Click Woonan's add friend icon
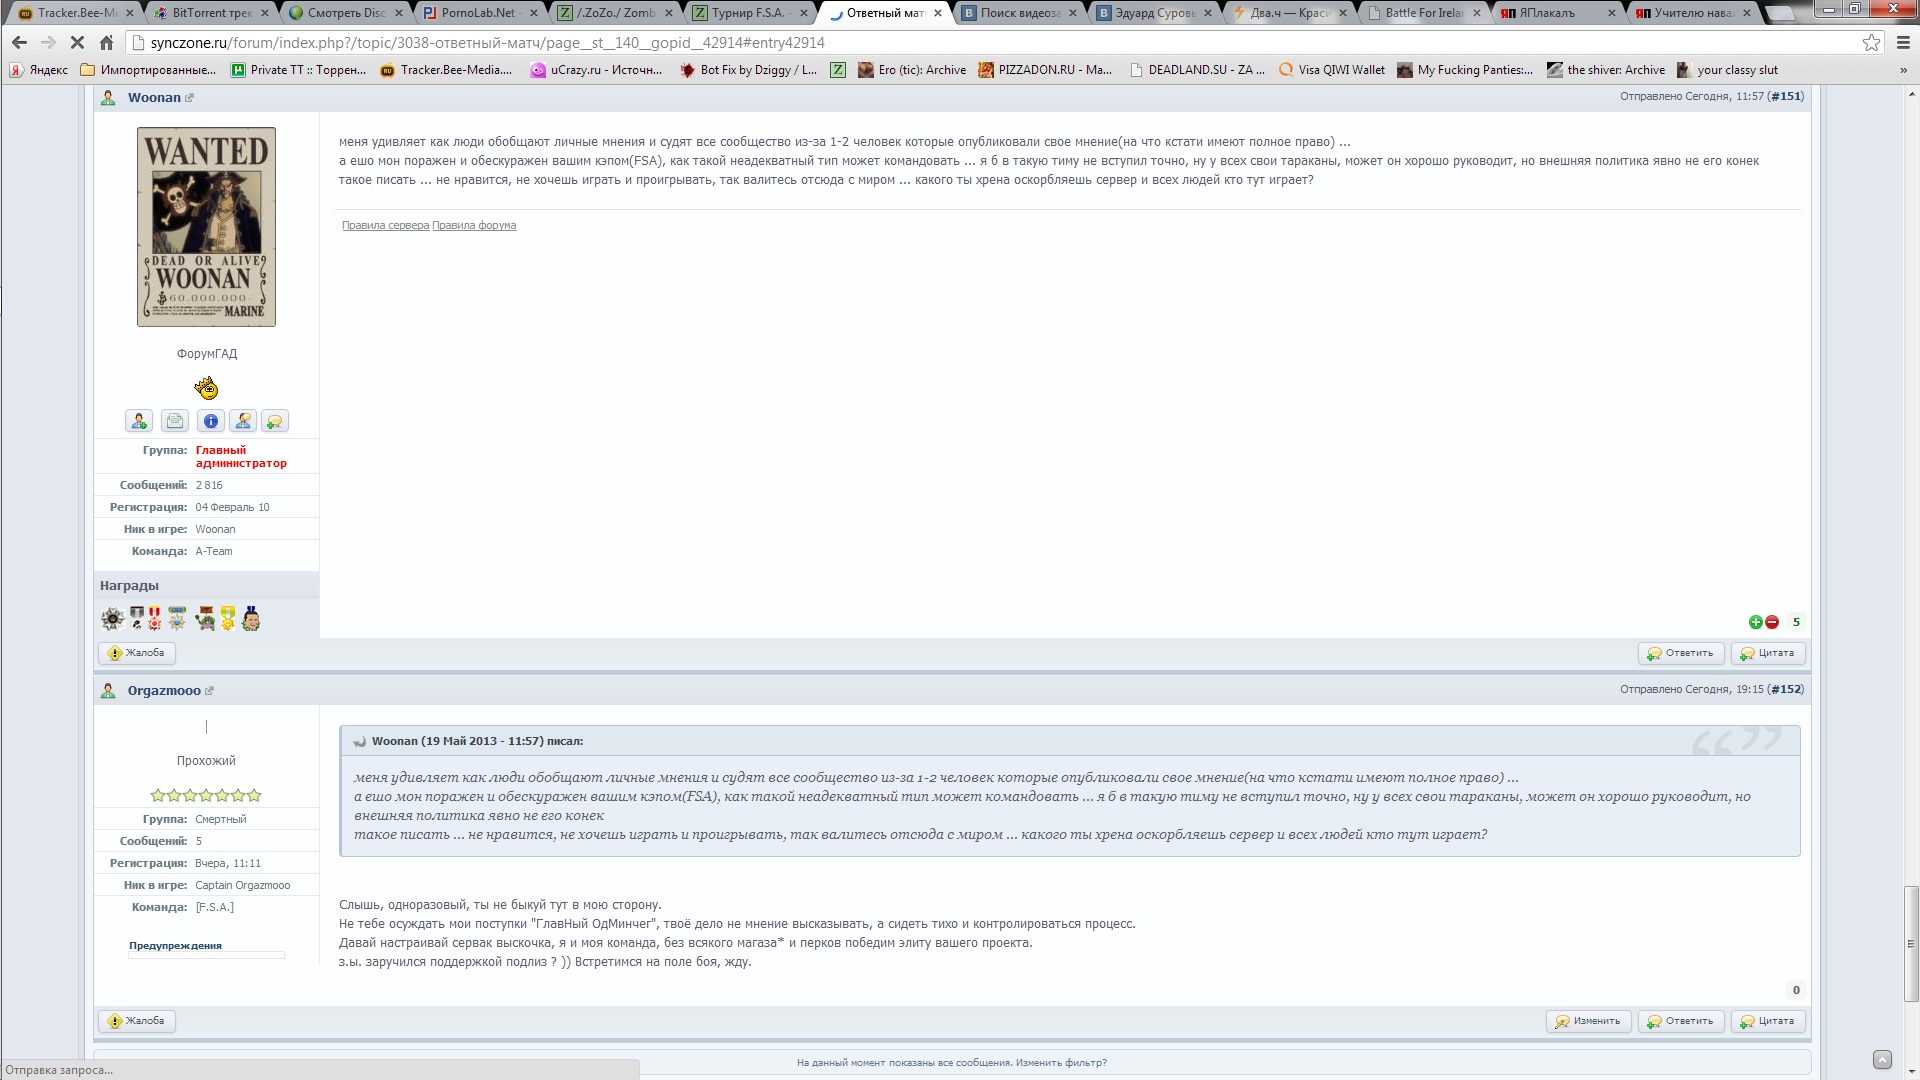This screenshot has height=1080, width=1920. [x=139, y=421]
